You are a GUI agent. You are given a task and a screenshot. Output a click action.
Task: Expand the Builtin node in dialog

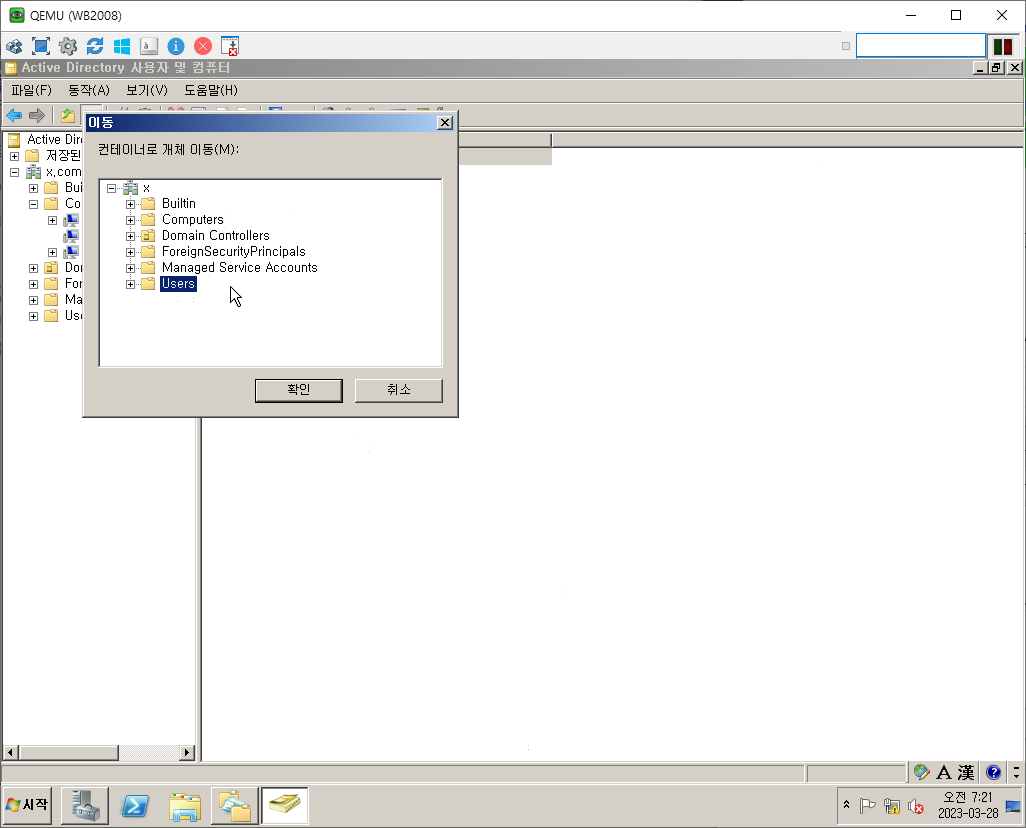(x=130, y=204)
